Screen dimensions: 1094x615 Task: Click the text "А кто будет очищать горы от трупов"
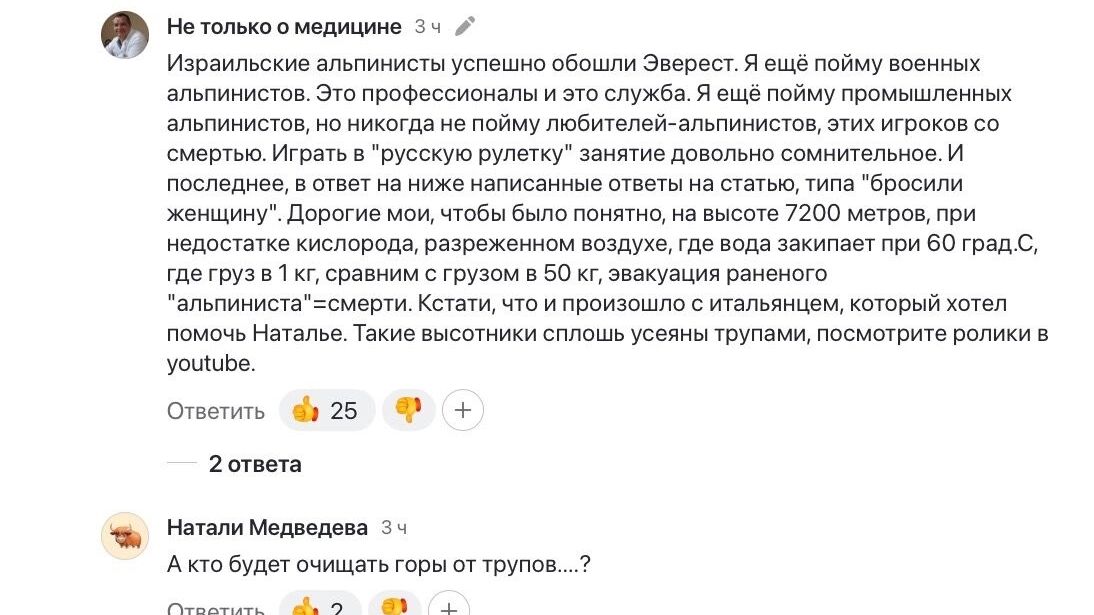(360, 565)
